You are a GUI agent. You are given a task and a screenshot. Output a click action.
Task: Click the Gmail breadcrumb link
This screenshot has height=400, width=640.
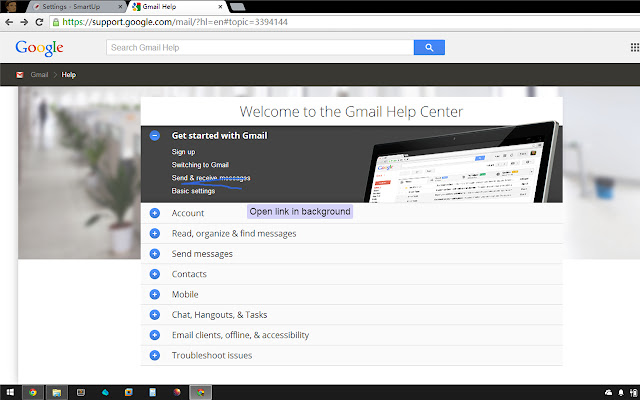[x=39, y=75]
